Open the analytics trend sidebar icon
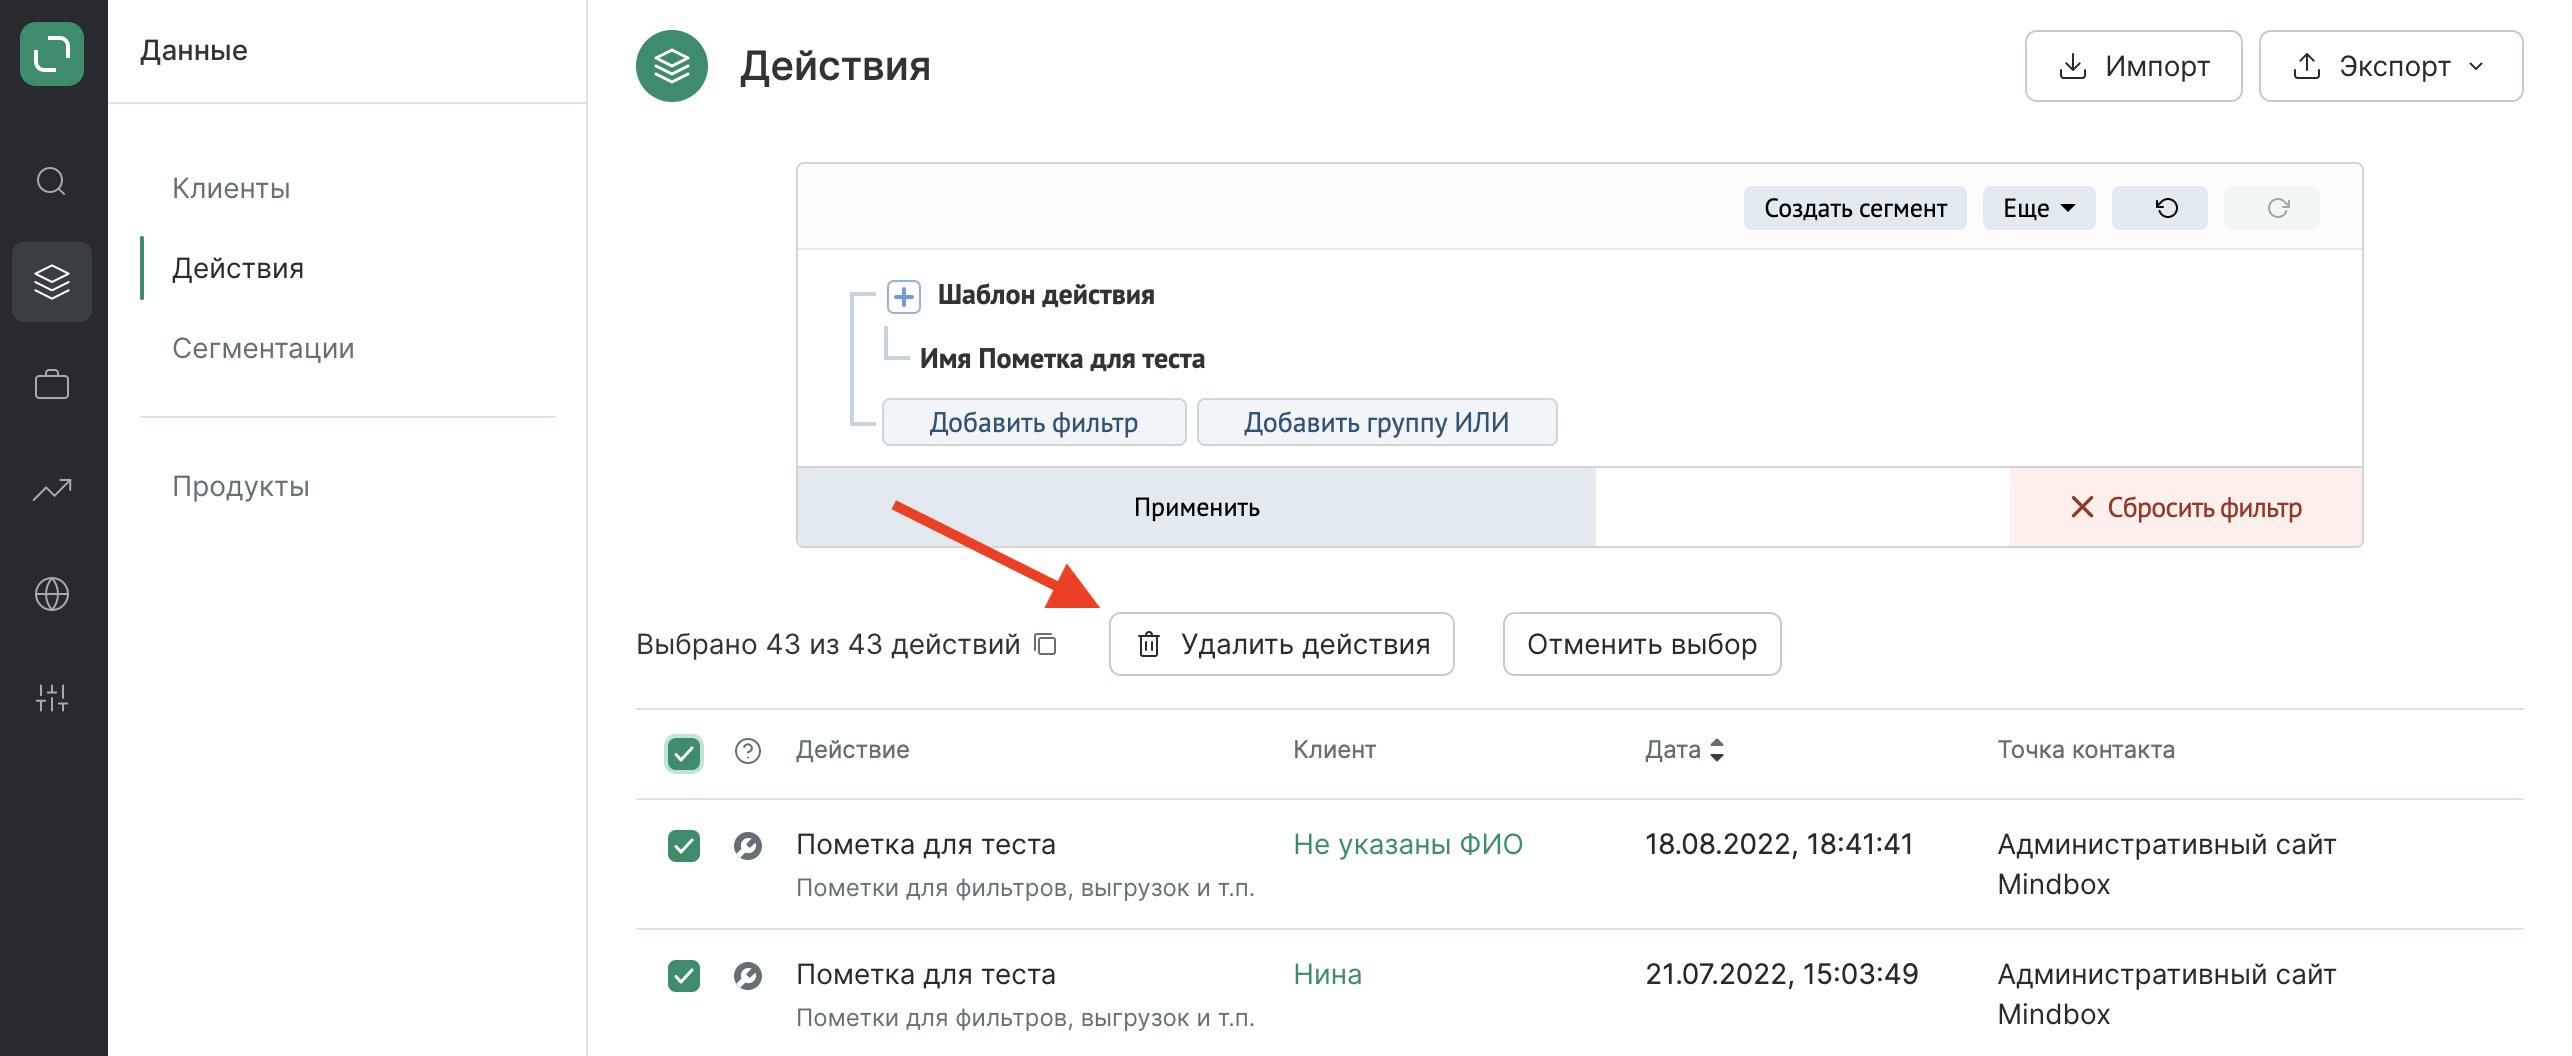This screenshot has height=1056, width=2572. [x=52, y=489]
